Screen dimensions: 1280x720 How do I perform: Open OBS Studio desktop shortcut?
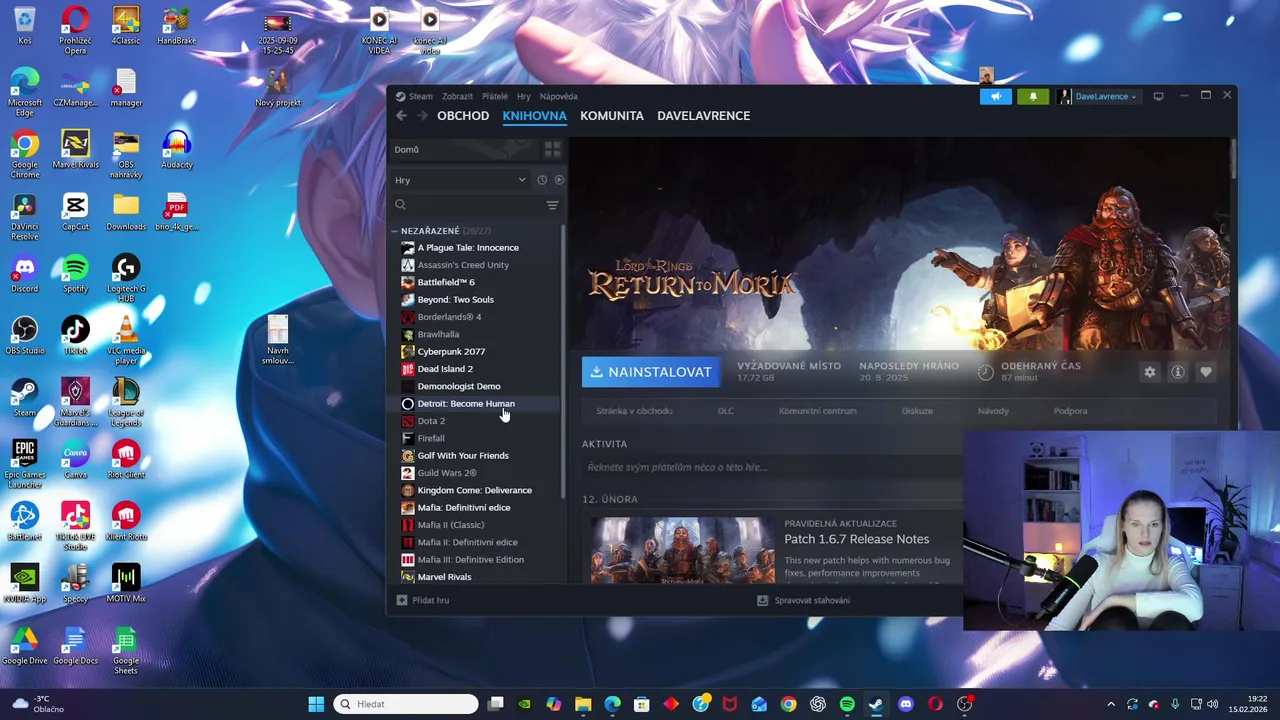[x=24, y=336]
